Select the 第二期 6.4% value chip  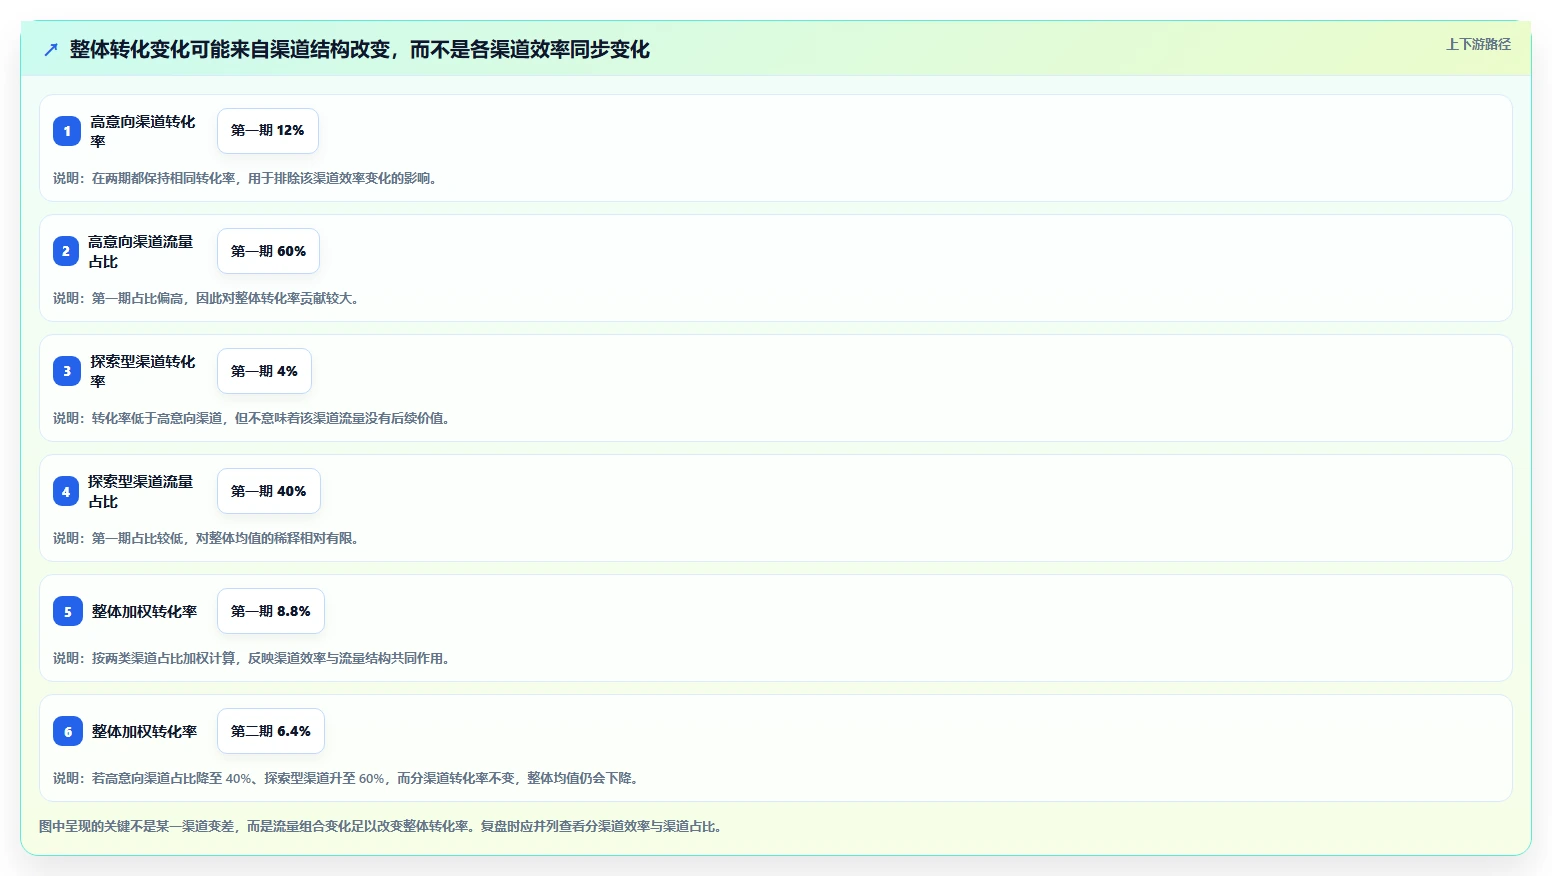(271, 731)
